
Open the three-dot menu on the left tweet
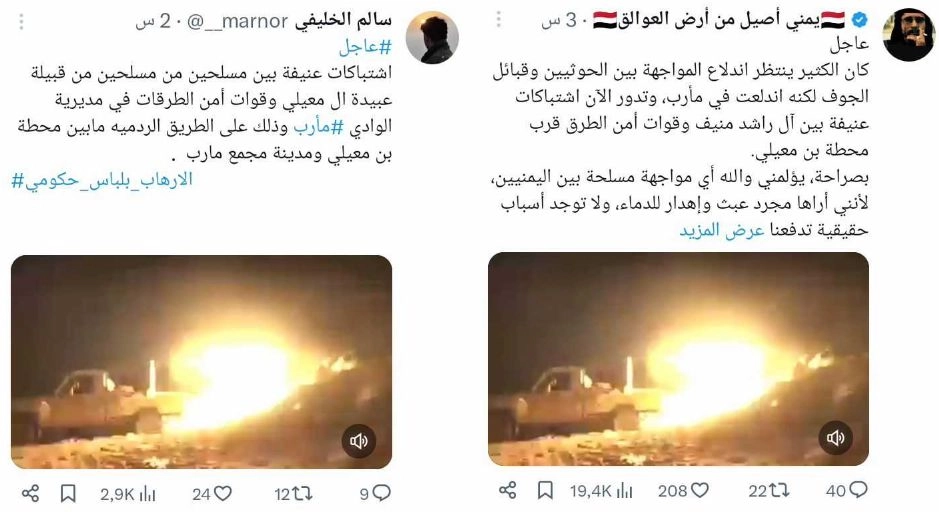click(x=22, y=22)
